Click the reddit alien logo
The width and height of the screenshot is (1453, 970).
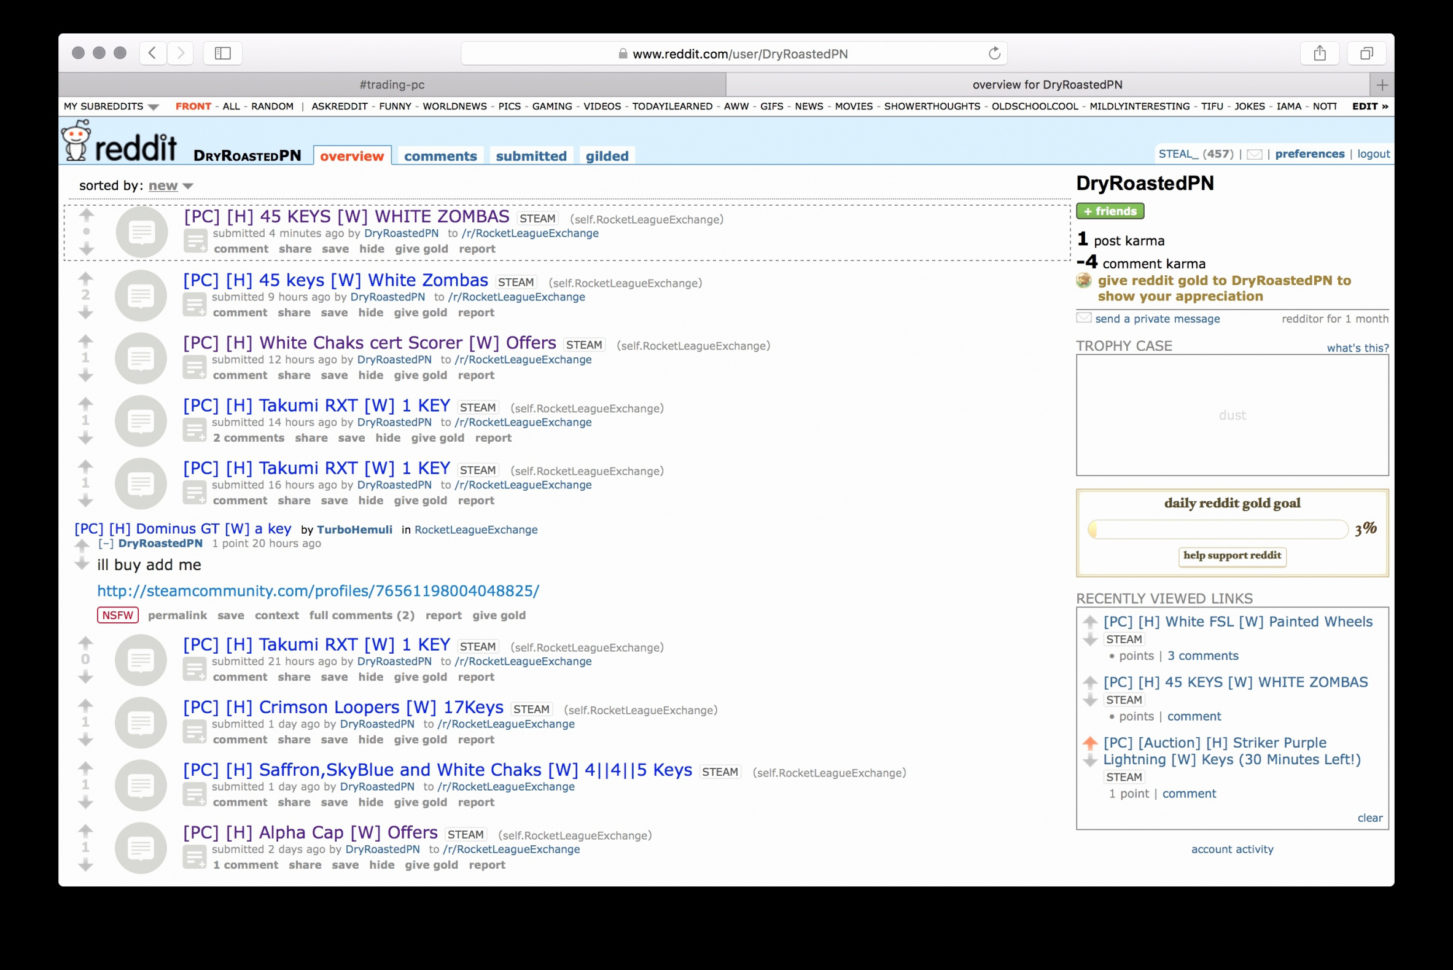click(76, 141)
